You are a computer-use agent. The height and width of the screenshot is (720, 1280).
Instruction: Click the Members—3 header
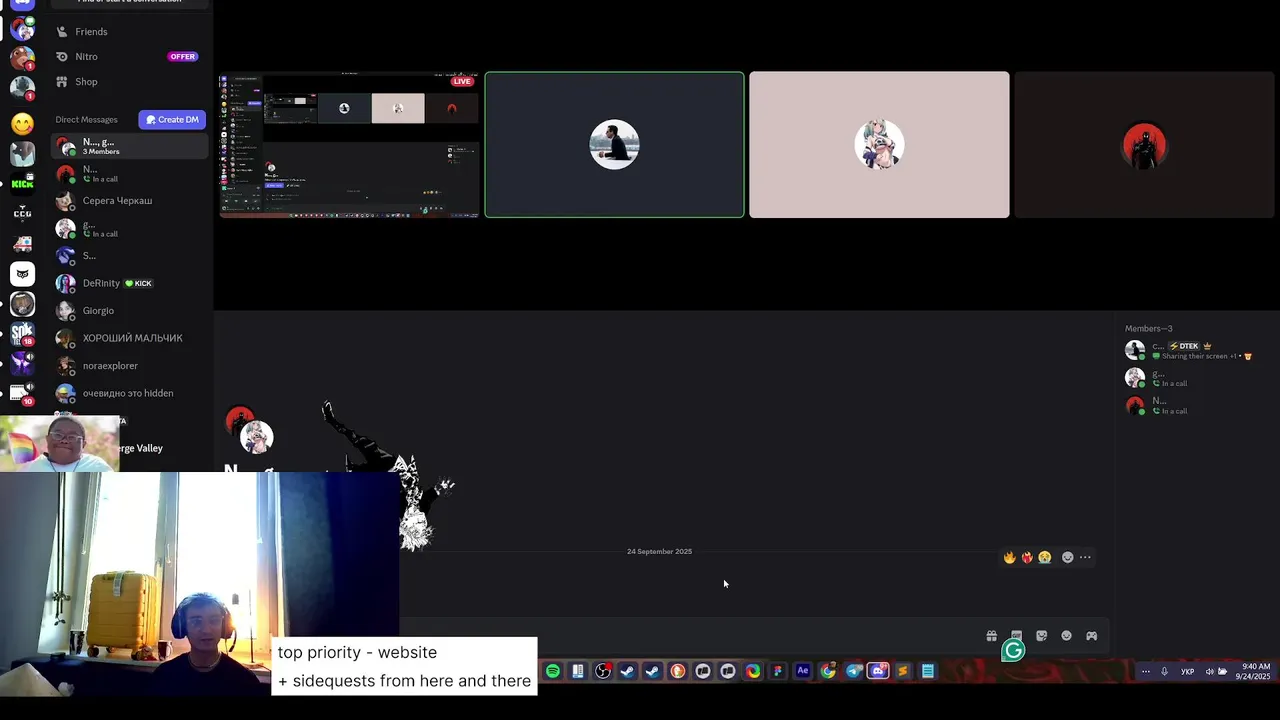click(1148, 329)
